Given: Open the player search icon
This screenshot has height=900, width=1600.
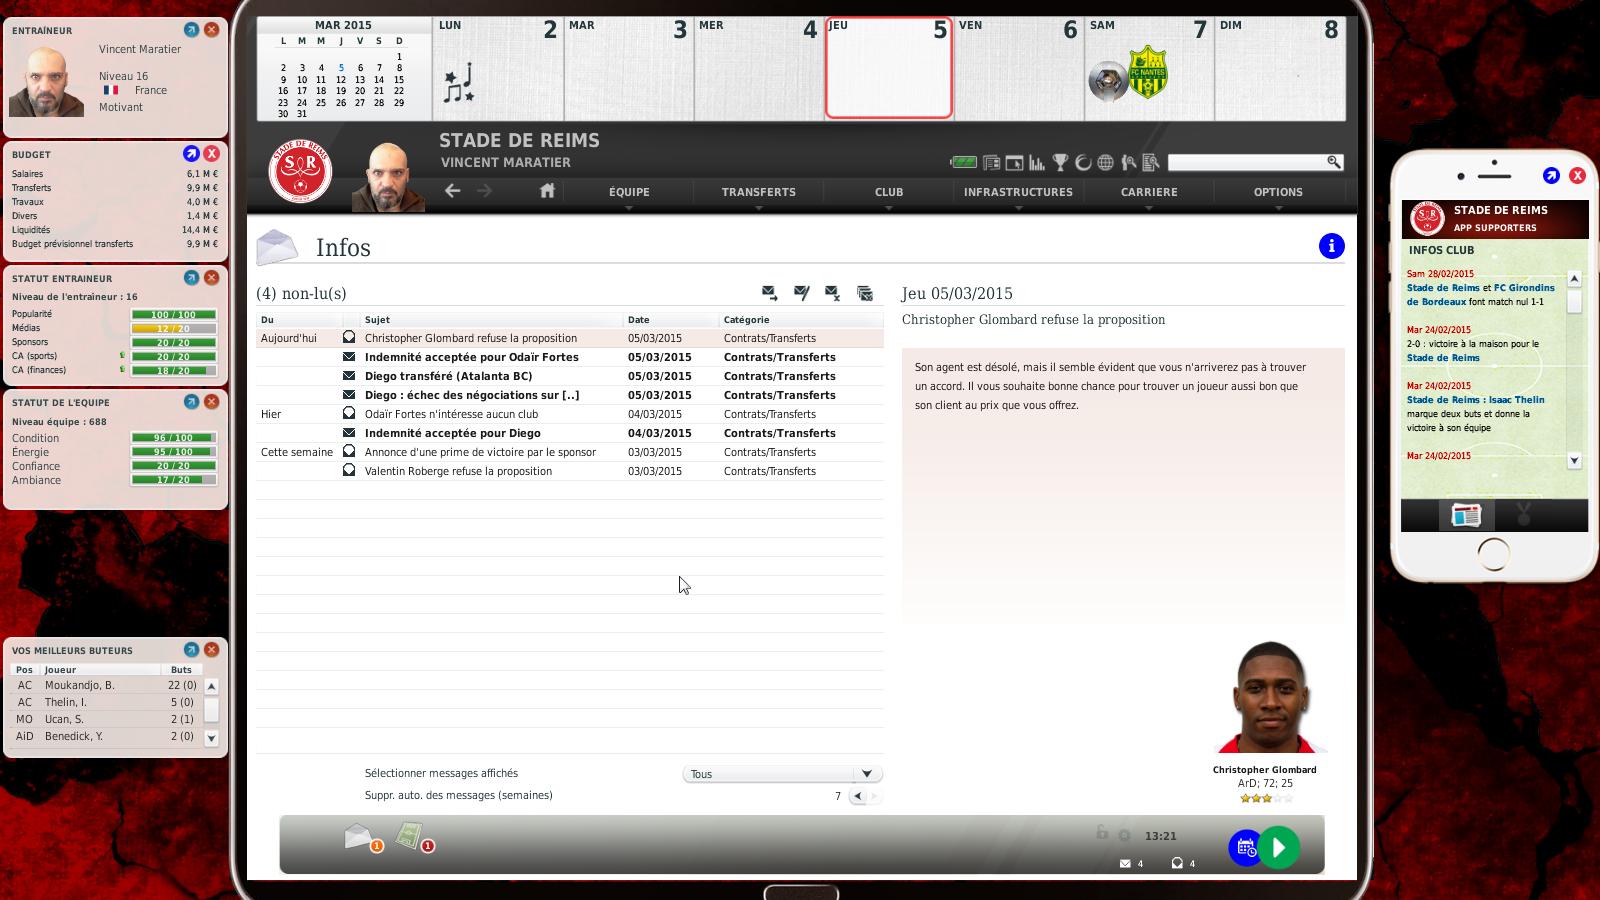Looking at the screenshot, I should pos(1128,162).
